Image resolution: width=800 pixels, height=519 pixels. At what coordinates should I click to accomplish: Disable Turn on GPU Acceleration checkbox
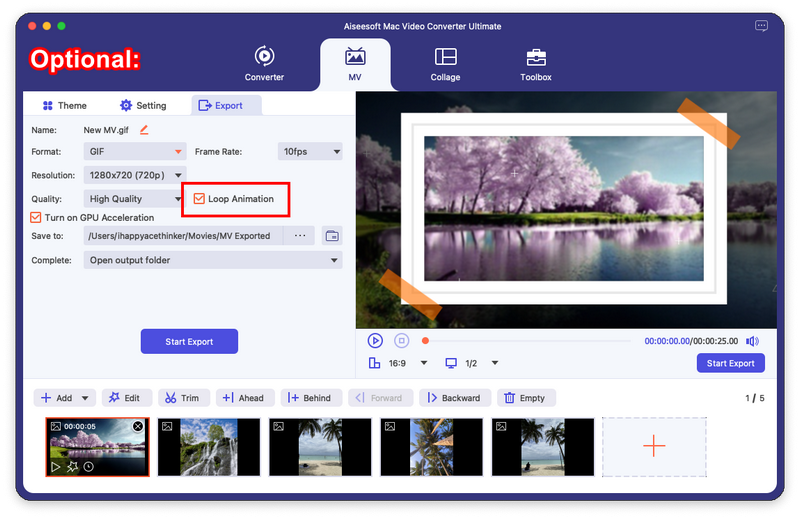[x=37, y=217]
